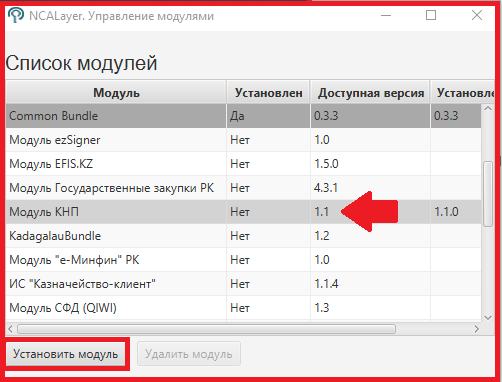
Task: Select Модуль Государственные закупки РК row
Action: pyautogui.click(x=243, y=188)
